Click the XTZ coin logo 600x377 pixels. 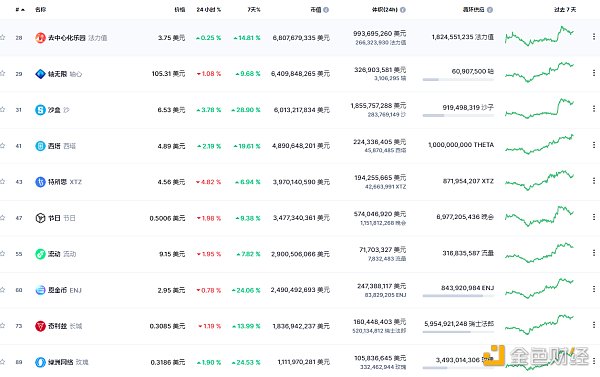point(40,182)
